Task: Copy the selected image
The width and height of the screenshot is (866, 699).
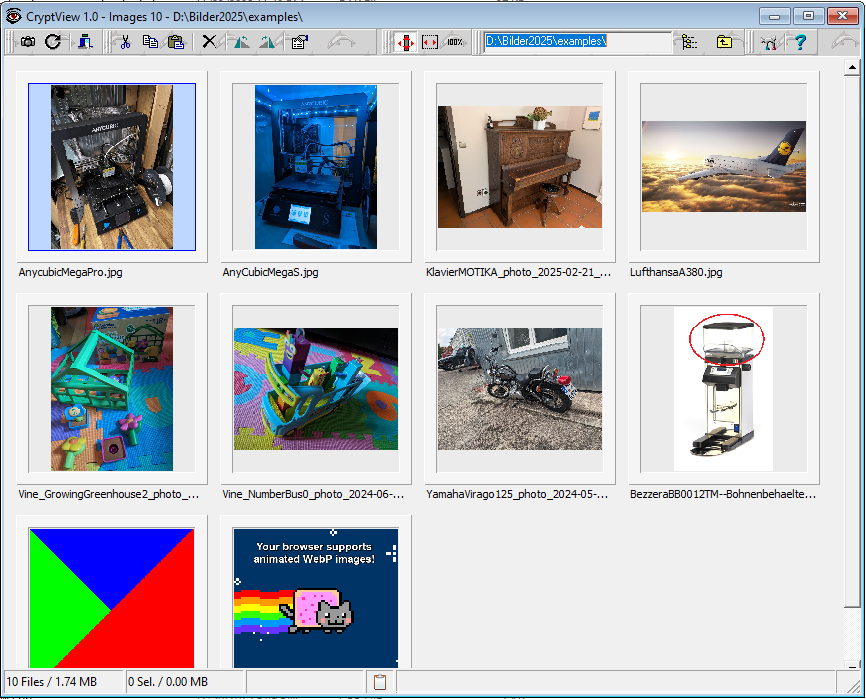Action: click(150, 42)
